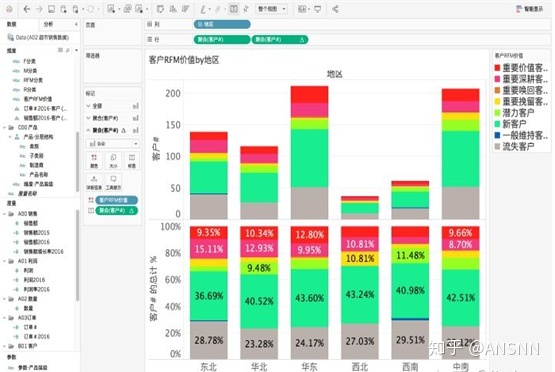Click the 华北 axis label

259,367
